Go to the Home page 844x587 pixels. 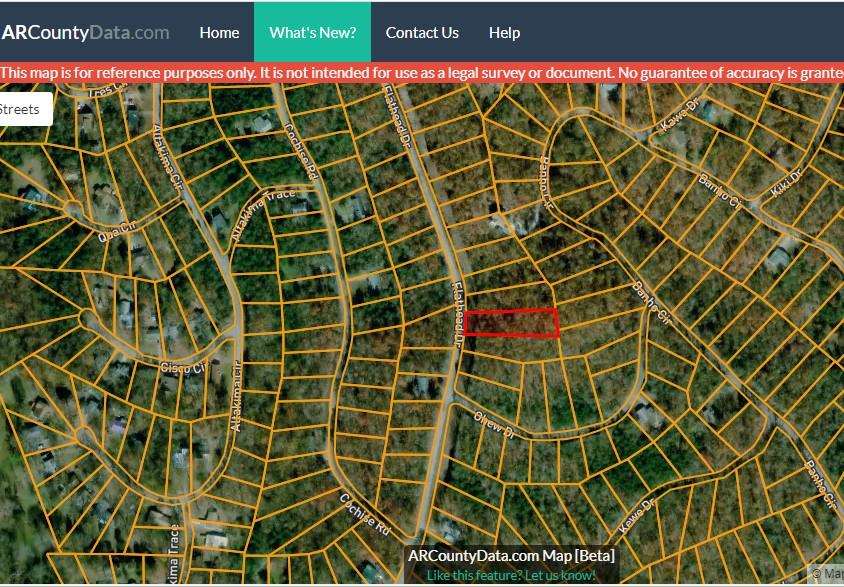coord(219,32)
